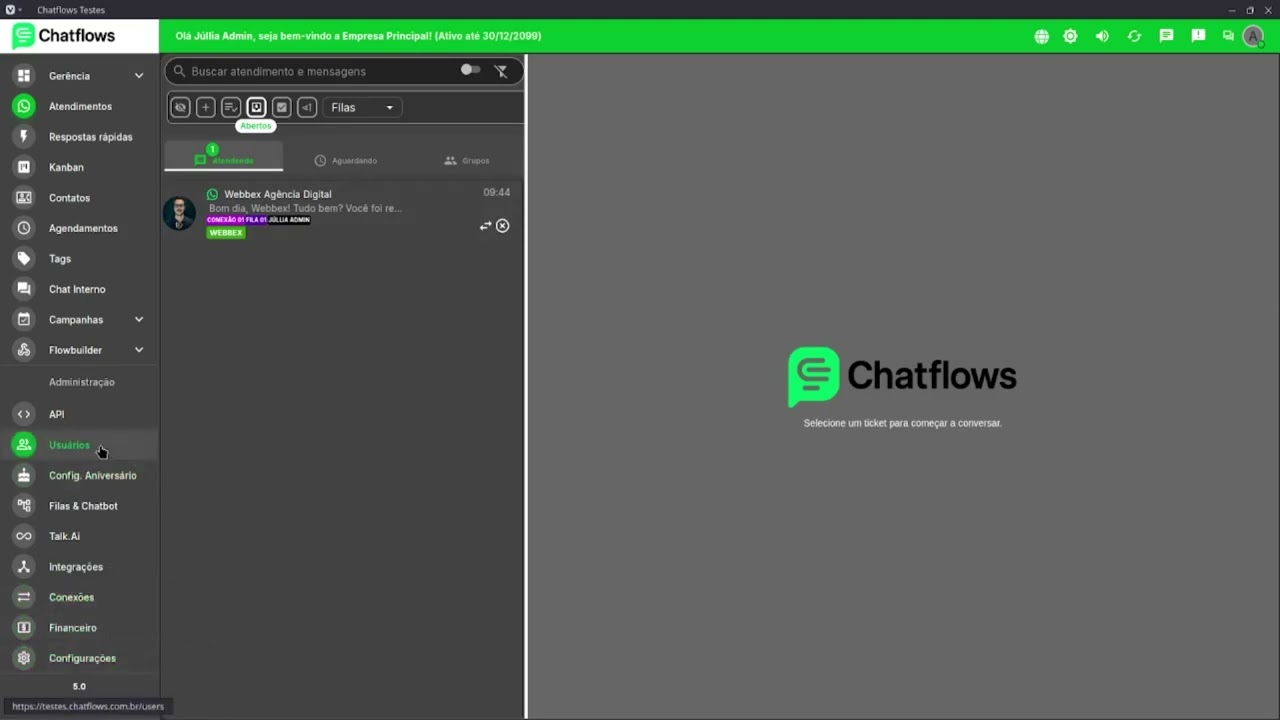Click the transfer arrows icon on Webbex ticket
The height and width of the screenshot is (720, 1280).
485,226
